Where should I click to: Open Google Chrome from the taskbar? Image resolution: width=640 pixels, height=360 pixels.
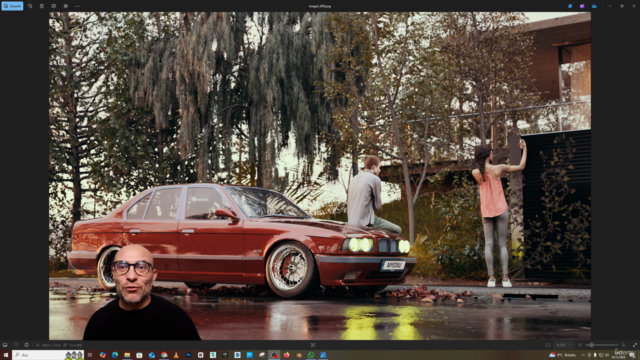164,355
